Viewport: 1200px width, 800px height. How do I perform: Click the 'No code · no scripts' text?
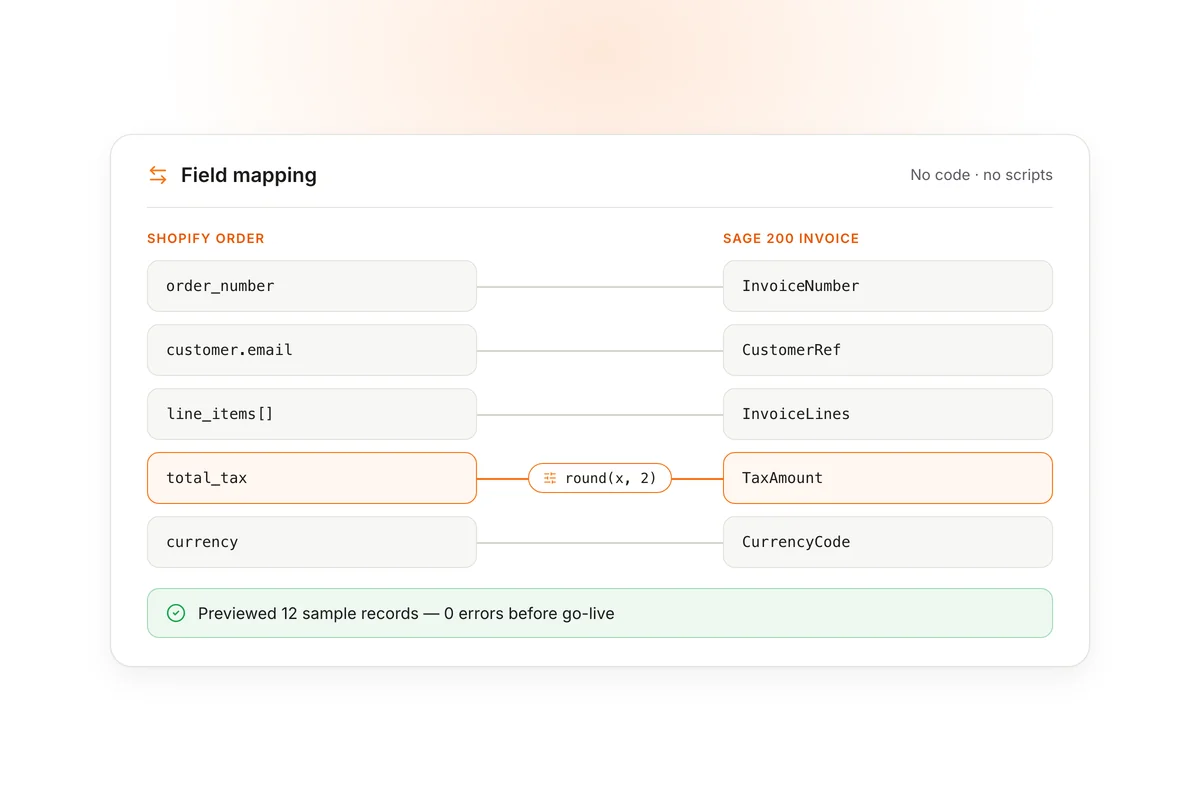981,175
